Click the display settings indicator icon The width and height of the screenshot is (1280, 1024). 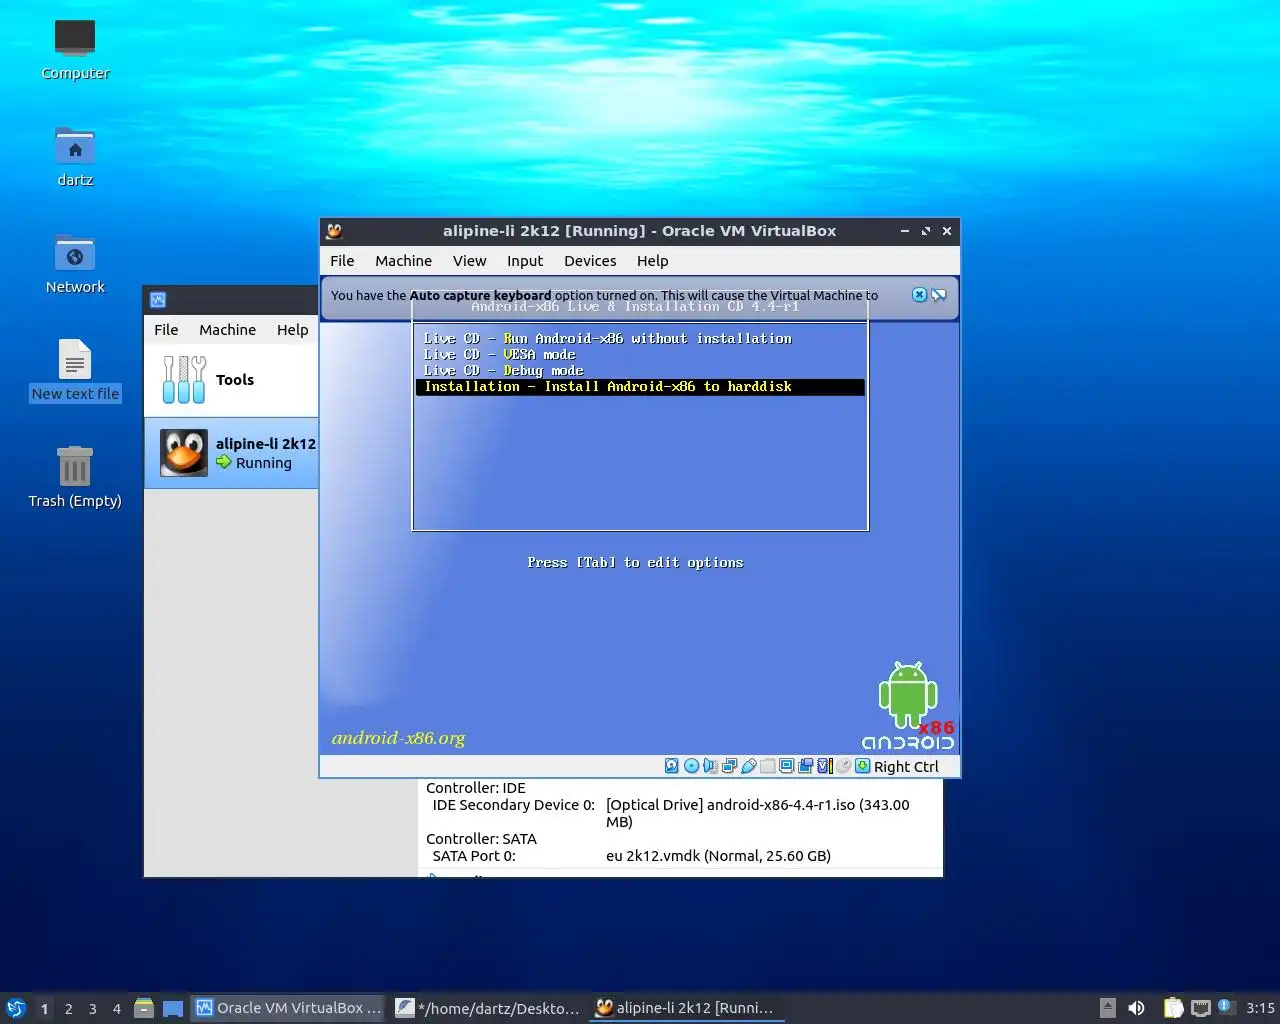786,766
